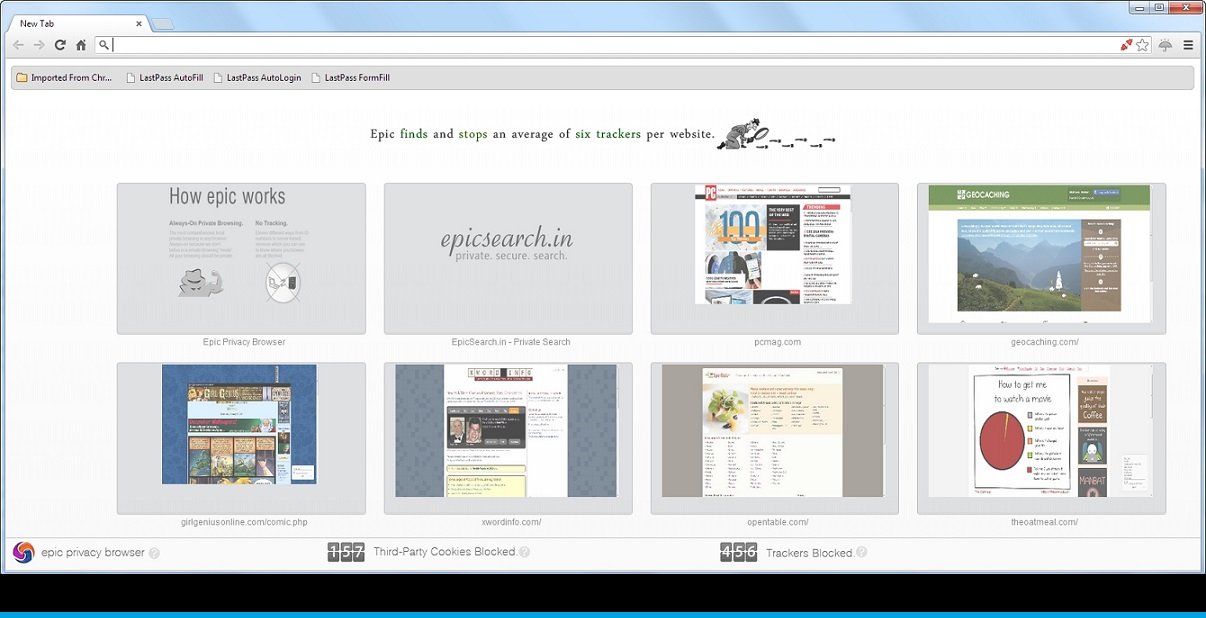Click the LastPass AutoLogin bookmark

[x=256, y=78]
